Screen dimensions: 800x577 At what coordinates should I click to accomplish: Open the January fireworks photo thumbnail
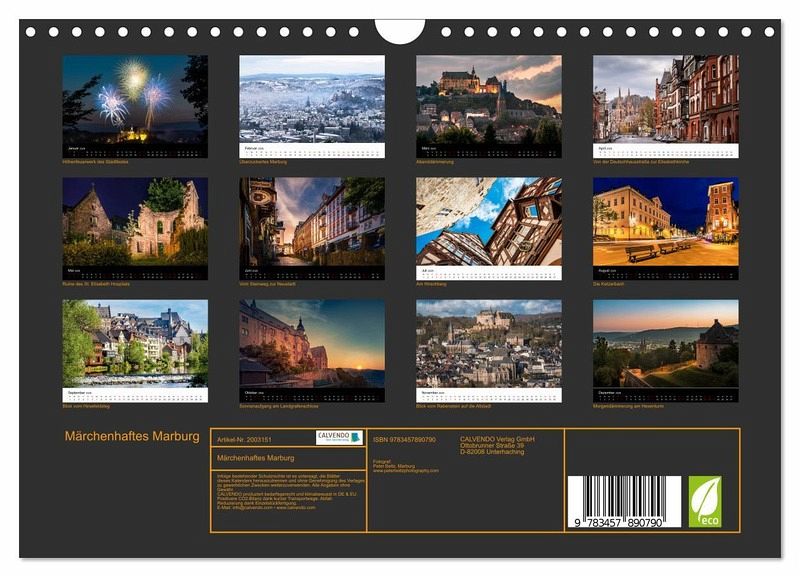coord(135,99)
